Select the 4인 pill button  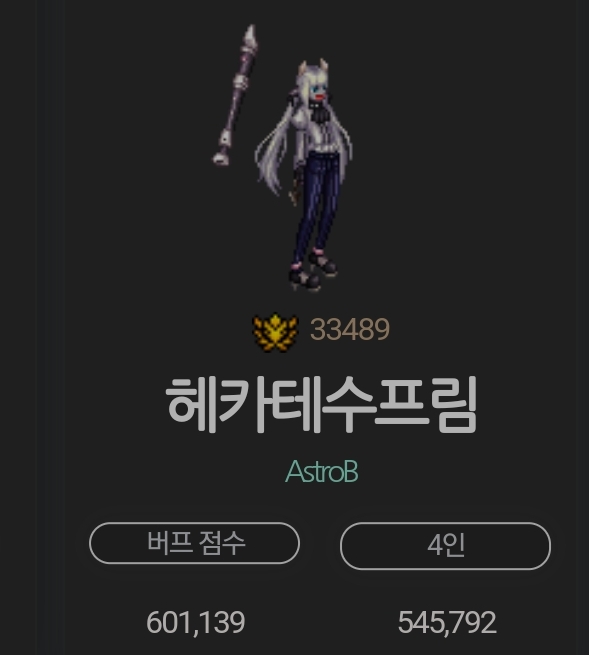click(445, 546)
